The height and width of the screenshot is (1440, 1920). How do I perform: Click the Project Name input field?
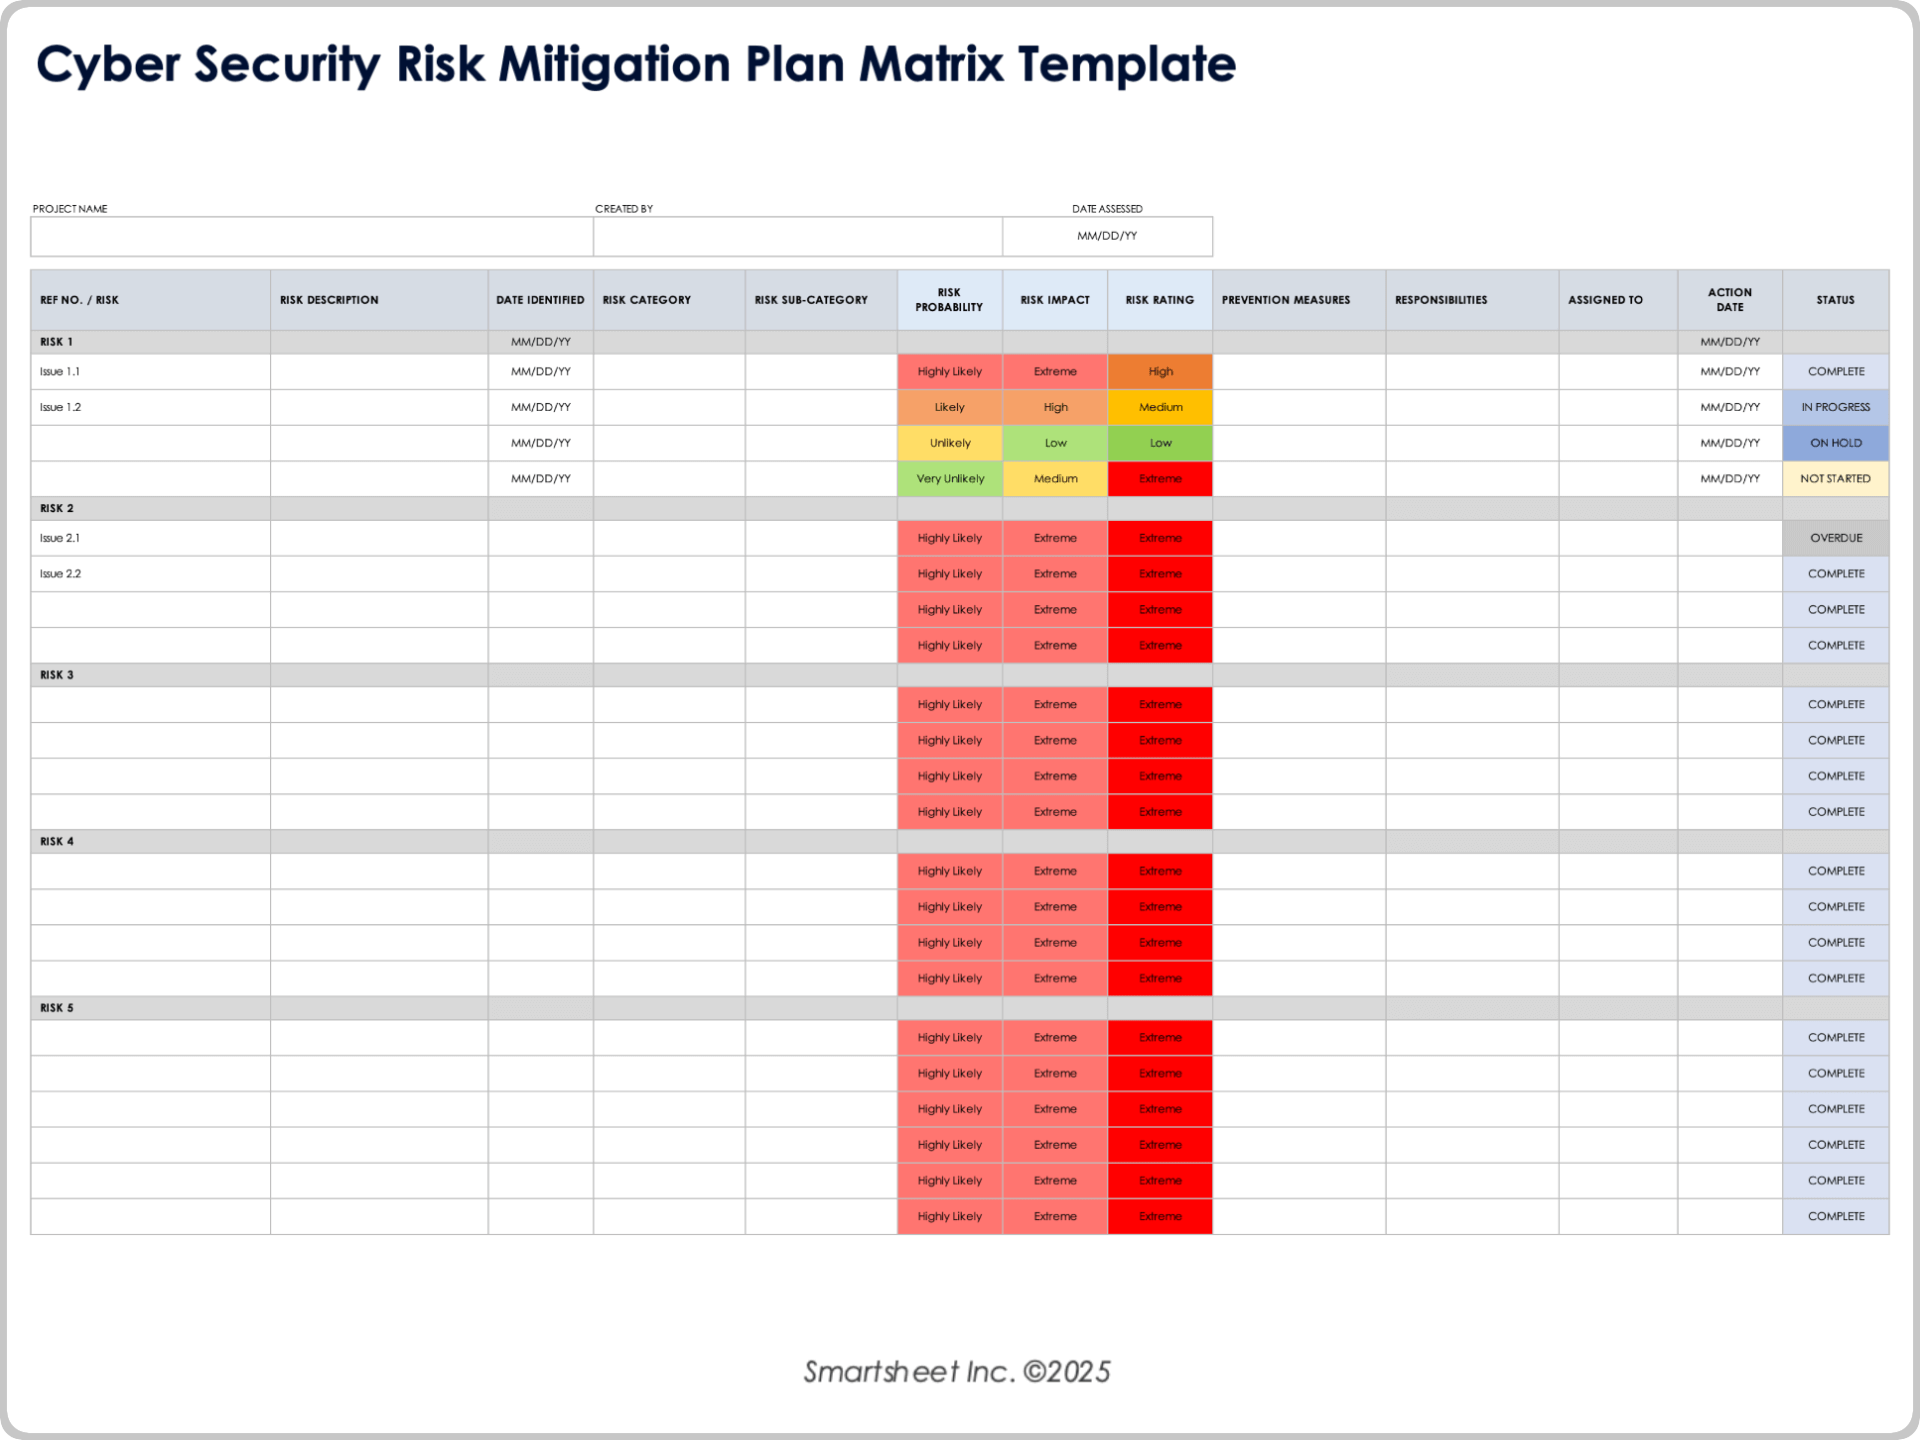[x=310, y=237]
